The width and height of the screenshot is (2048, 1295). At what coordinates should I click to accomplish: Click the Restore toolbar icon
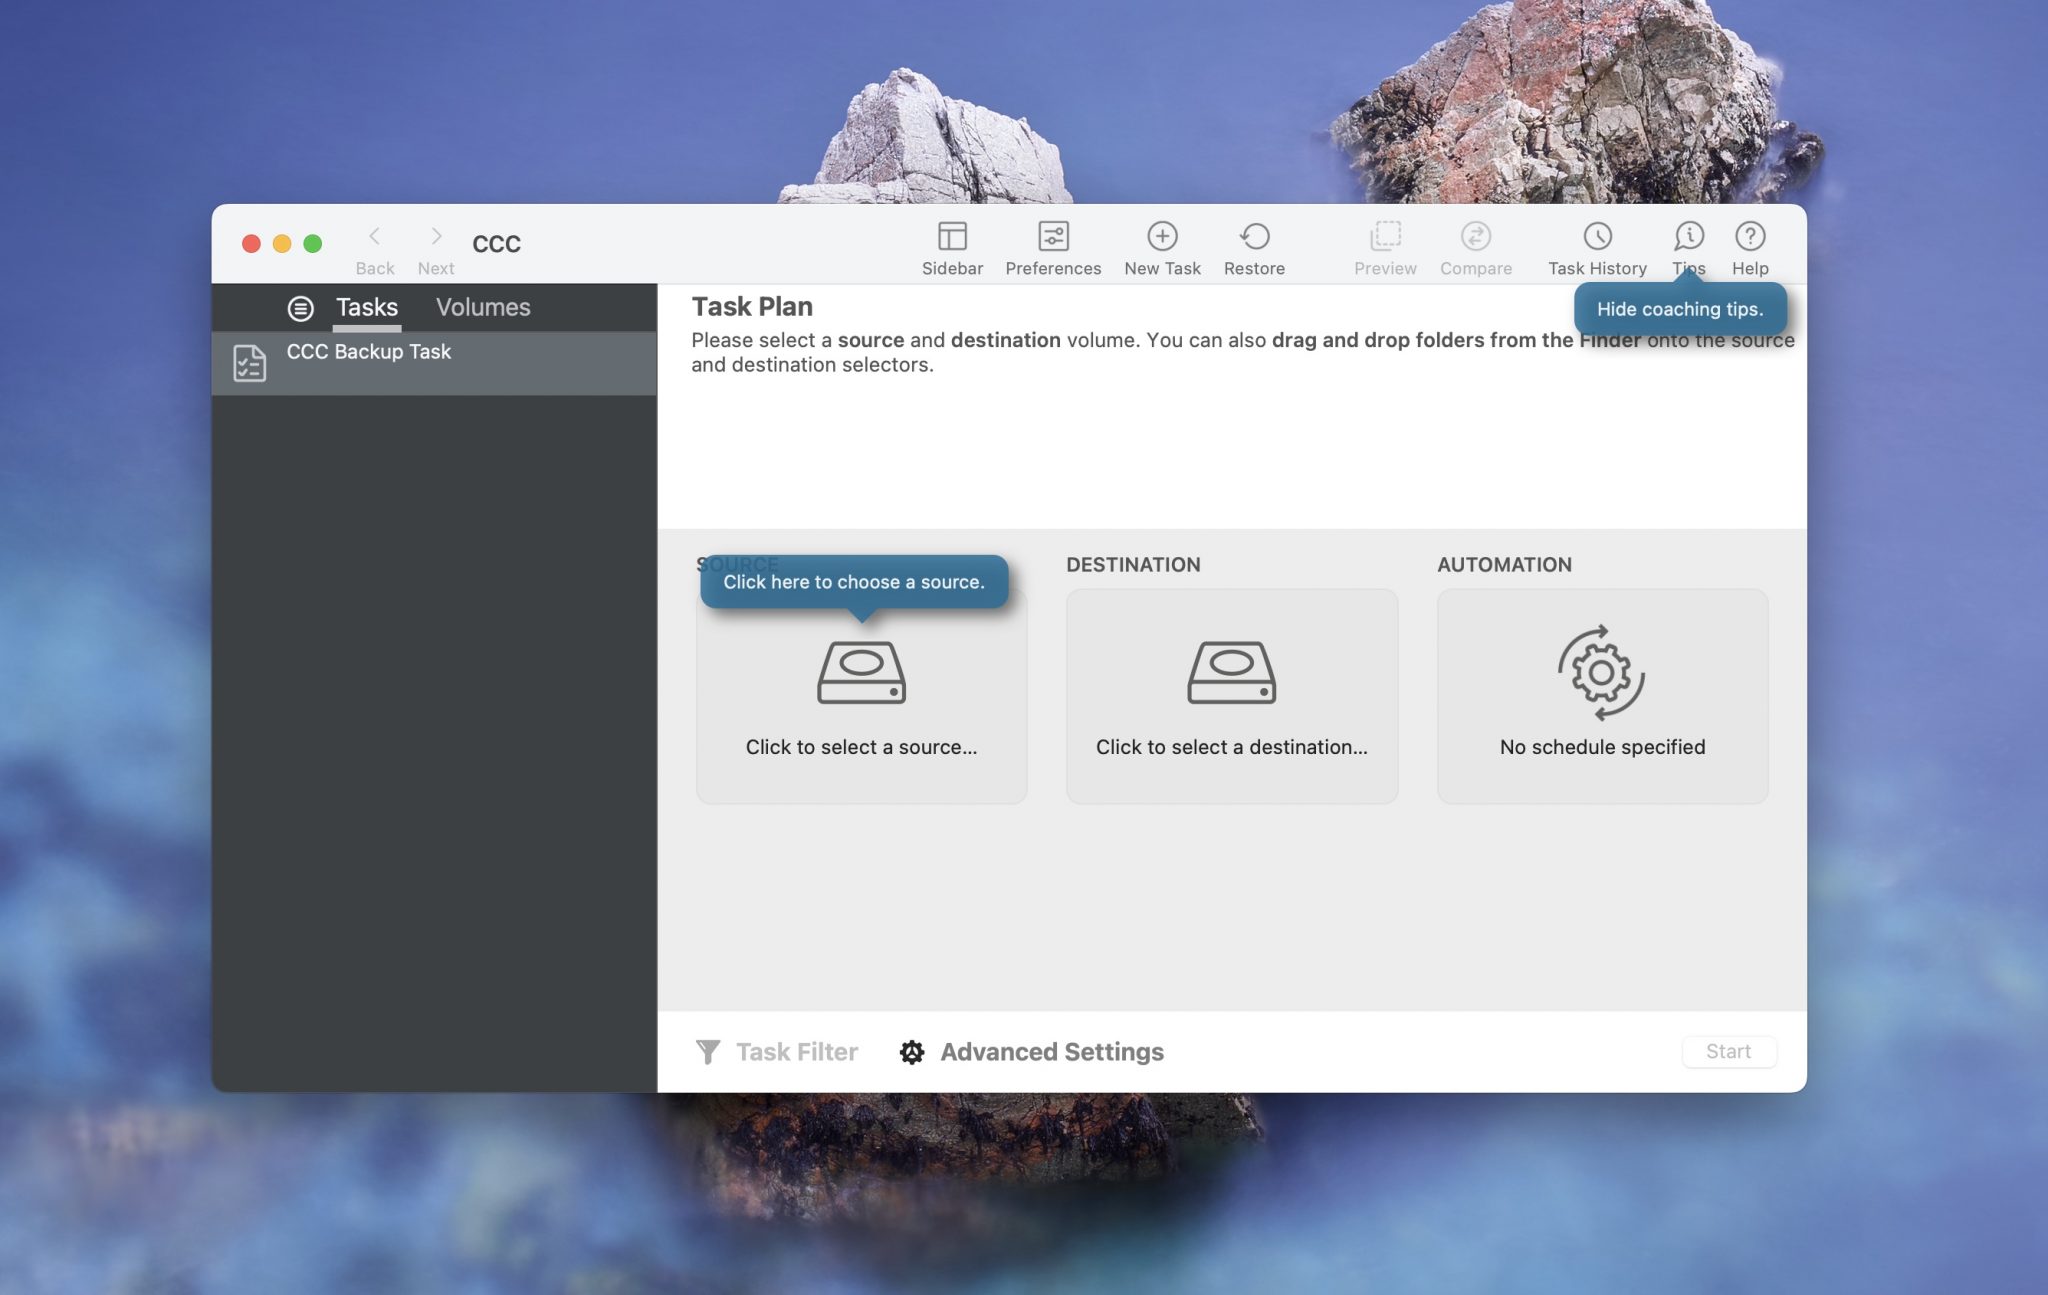(1254, 236)
